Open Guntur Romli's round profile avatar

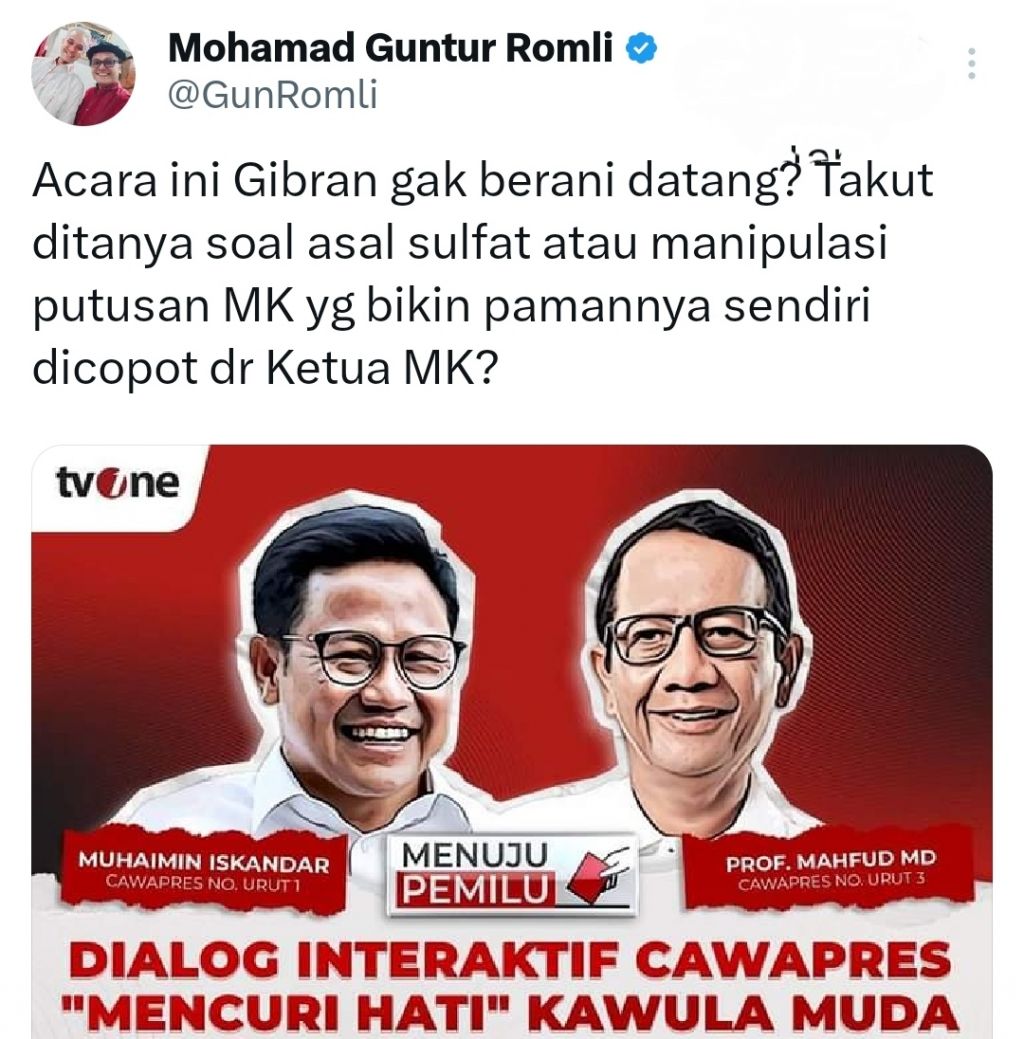click(83, 74)
